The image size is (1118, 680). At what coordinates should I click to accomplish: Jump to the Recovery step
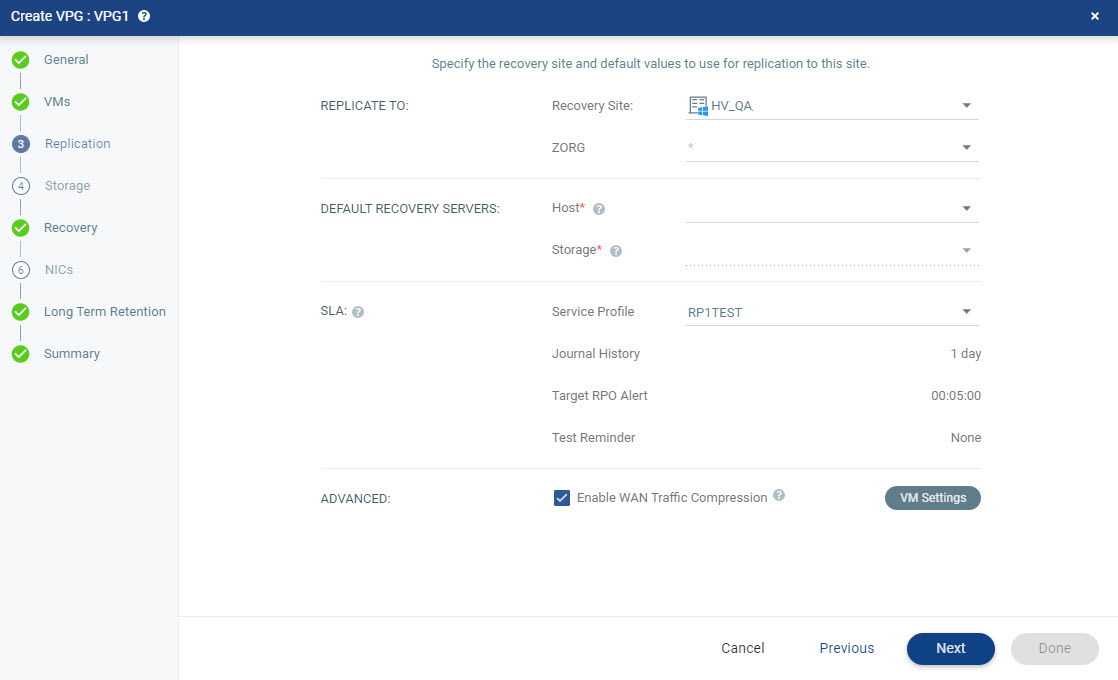[x=71, y=228]
